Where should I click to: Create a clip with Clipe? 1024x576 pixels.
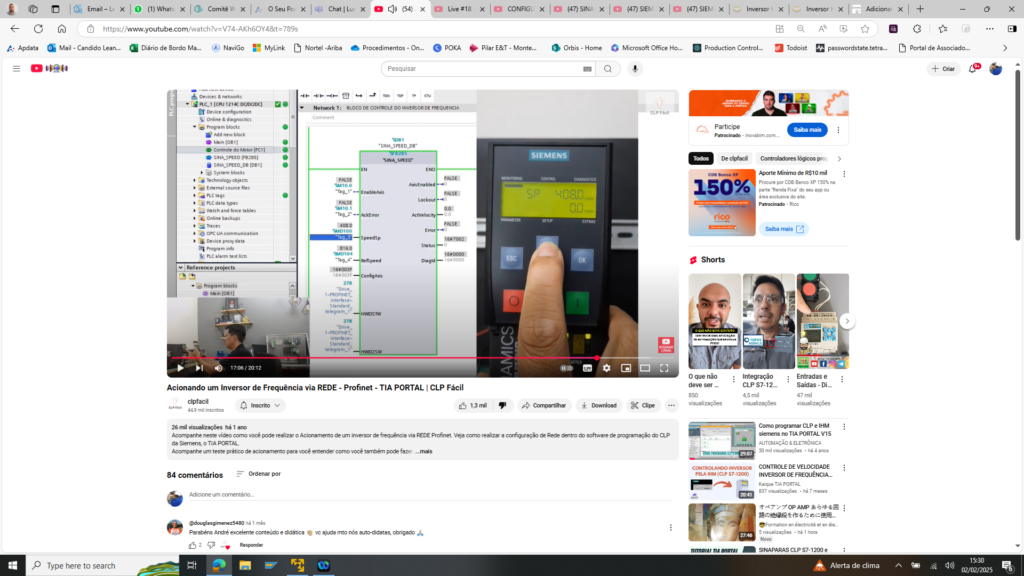[643, 406]
